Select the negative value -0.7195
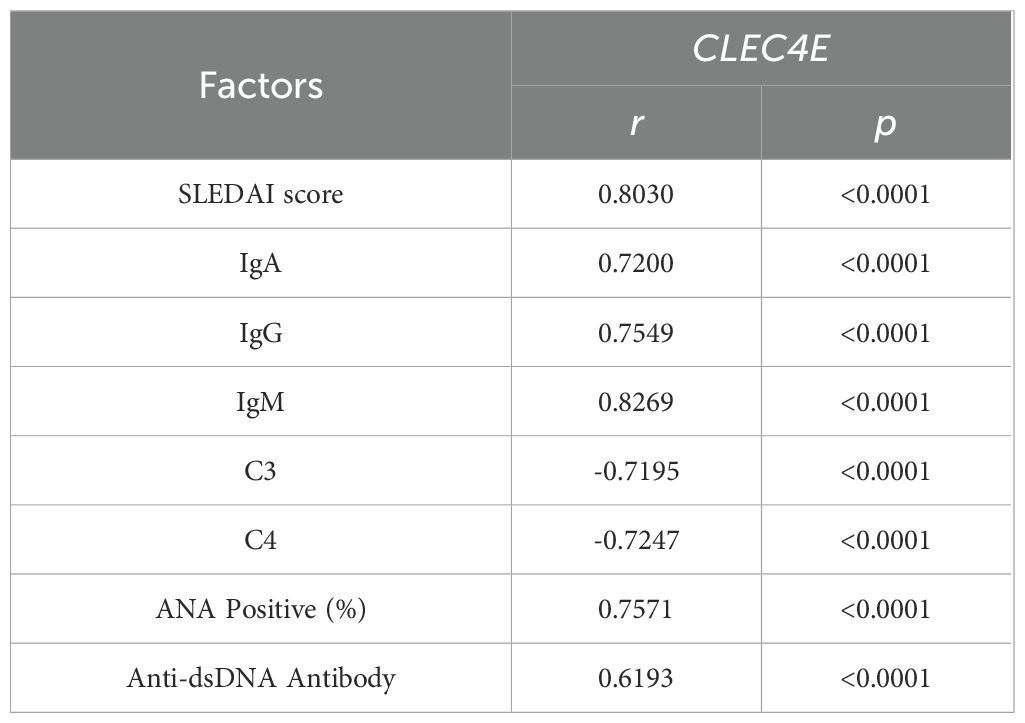Screen dimensions: 1025x723 coord(636,471)
